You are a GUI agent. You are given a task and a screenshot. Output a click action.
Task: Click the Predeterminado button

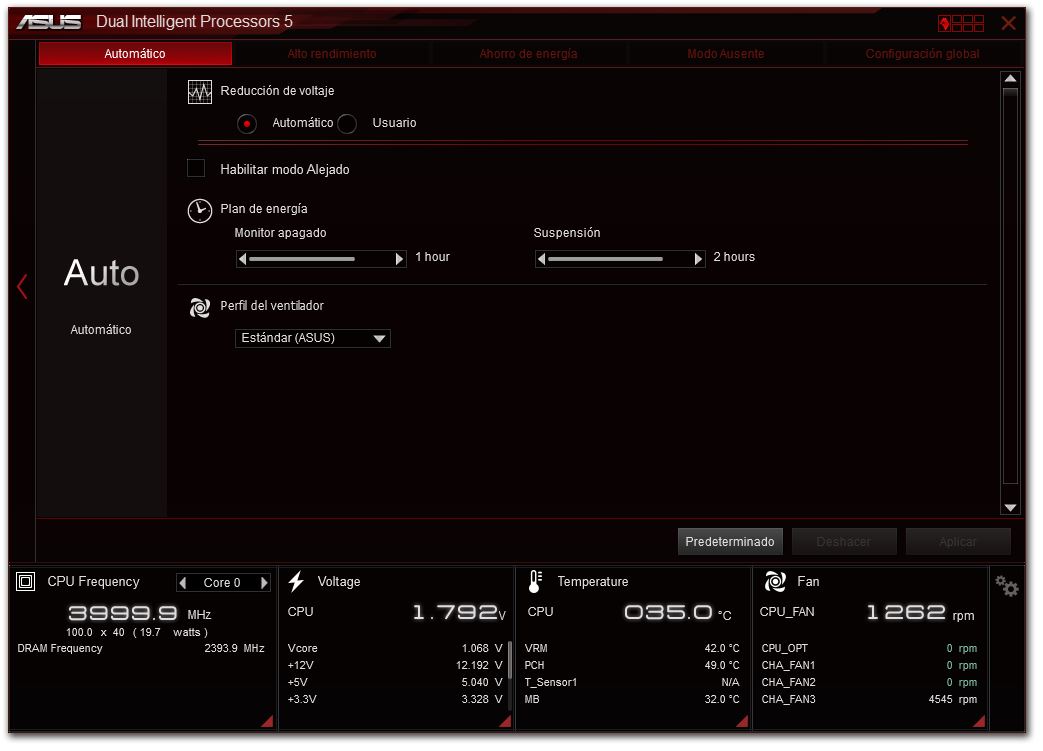pyautogui.click(x=730, y=542)
